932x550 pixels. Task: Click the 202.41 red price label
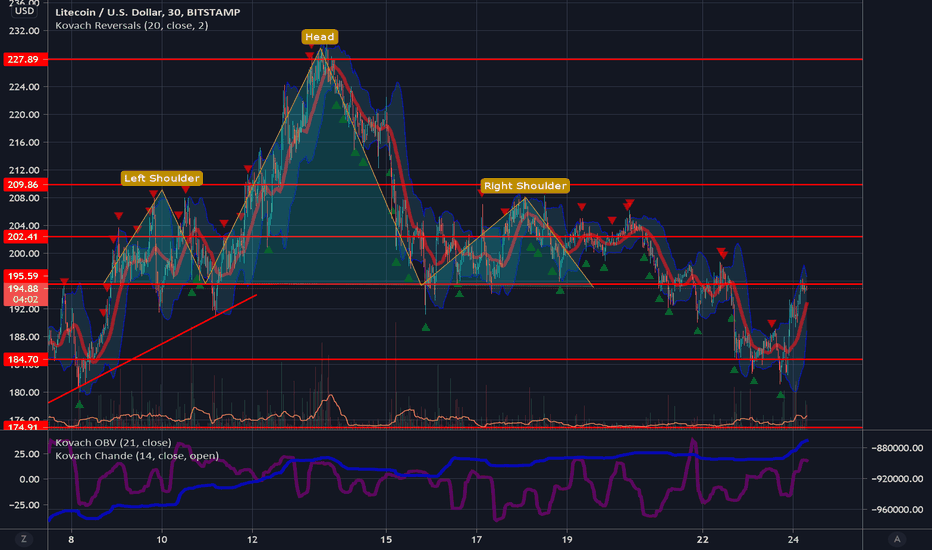(23, 237)
